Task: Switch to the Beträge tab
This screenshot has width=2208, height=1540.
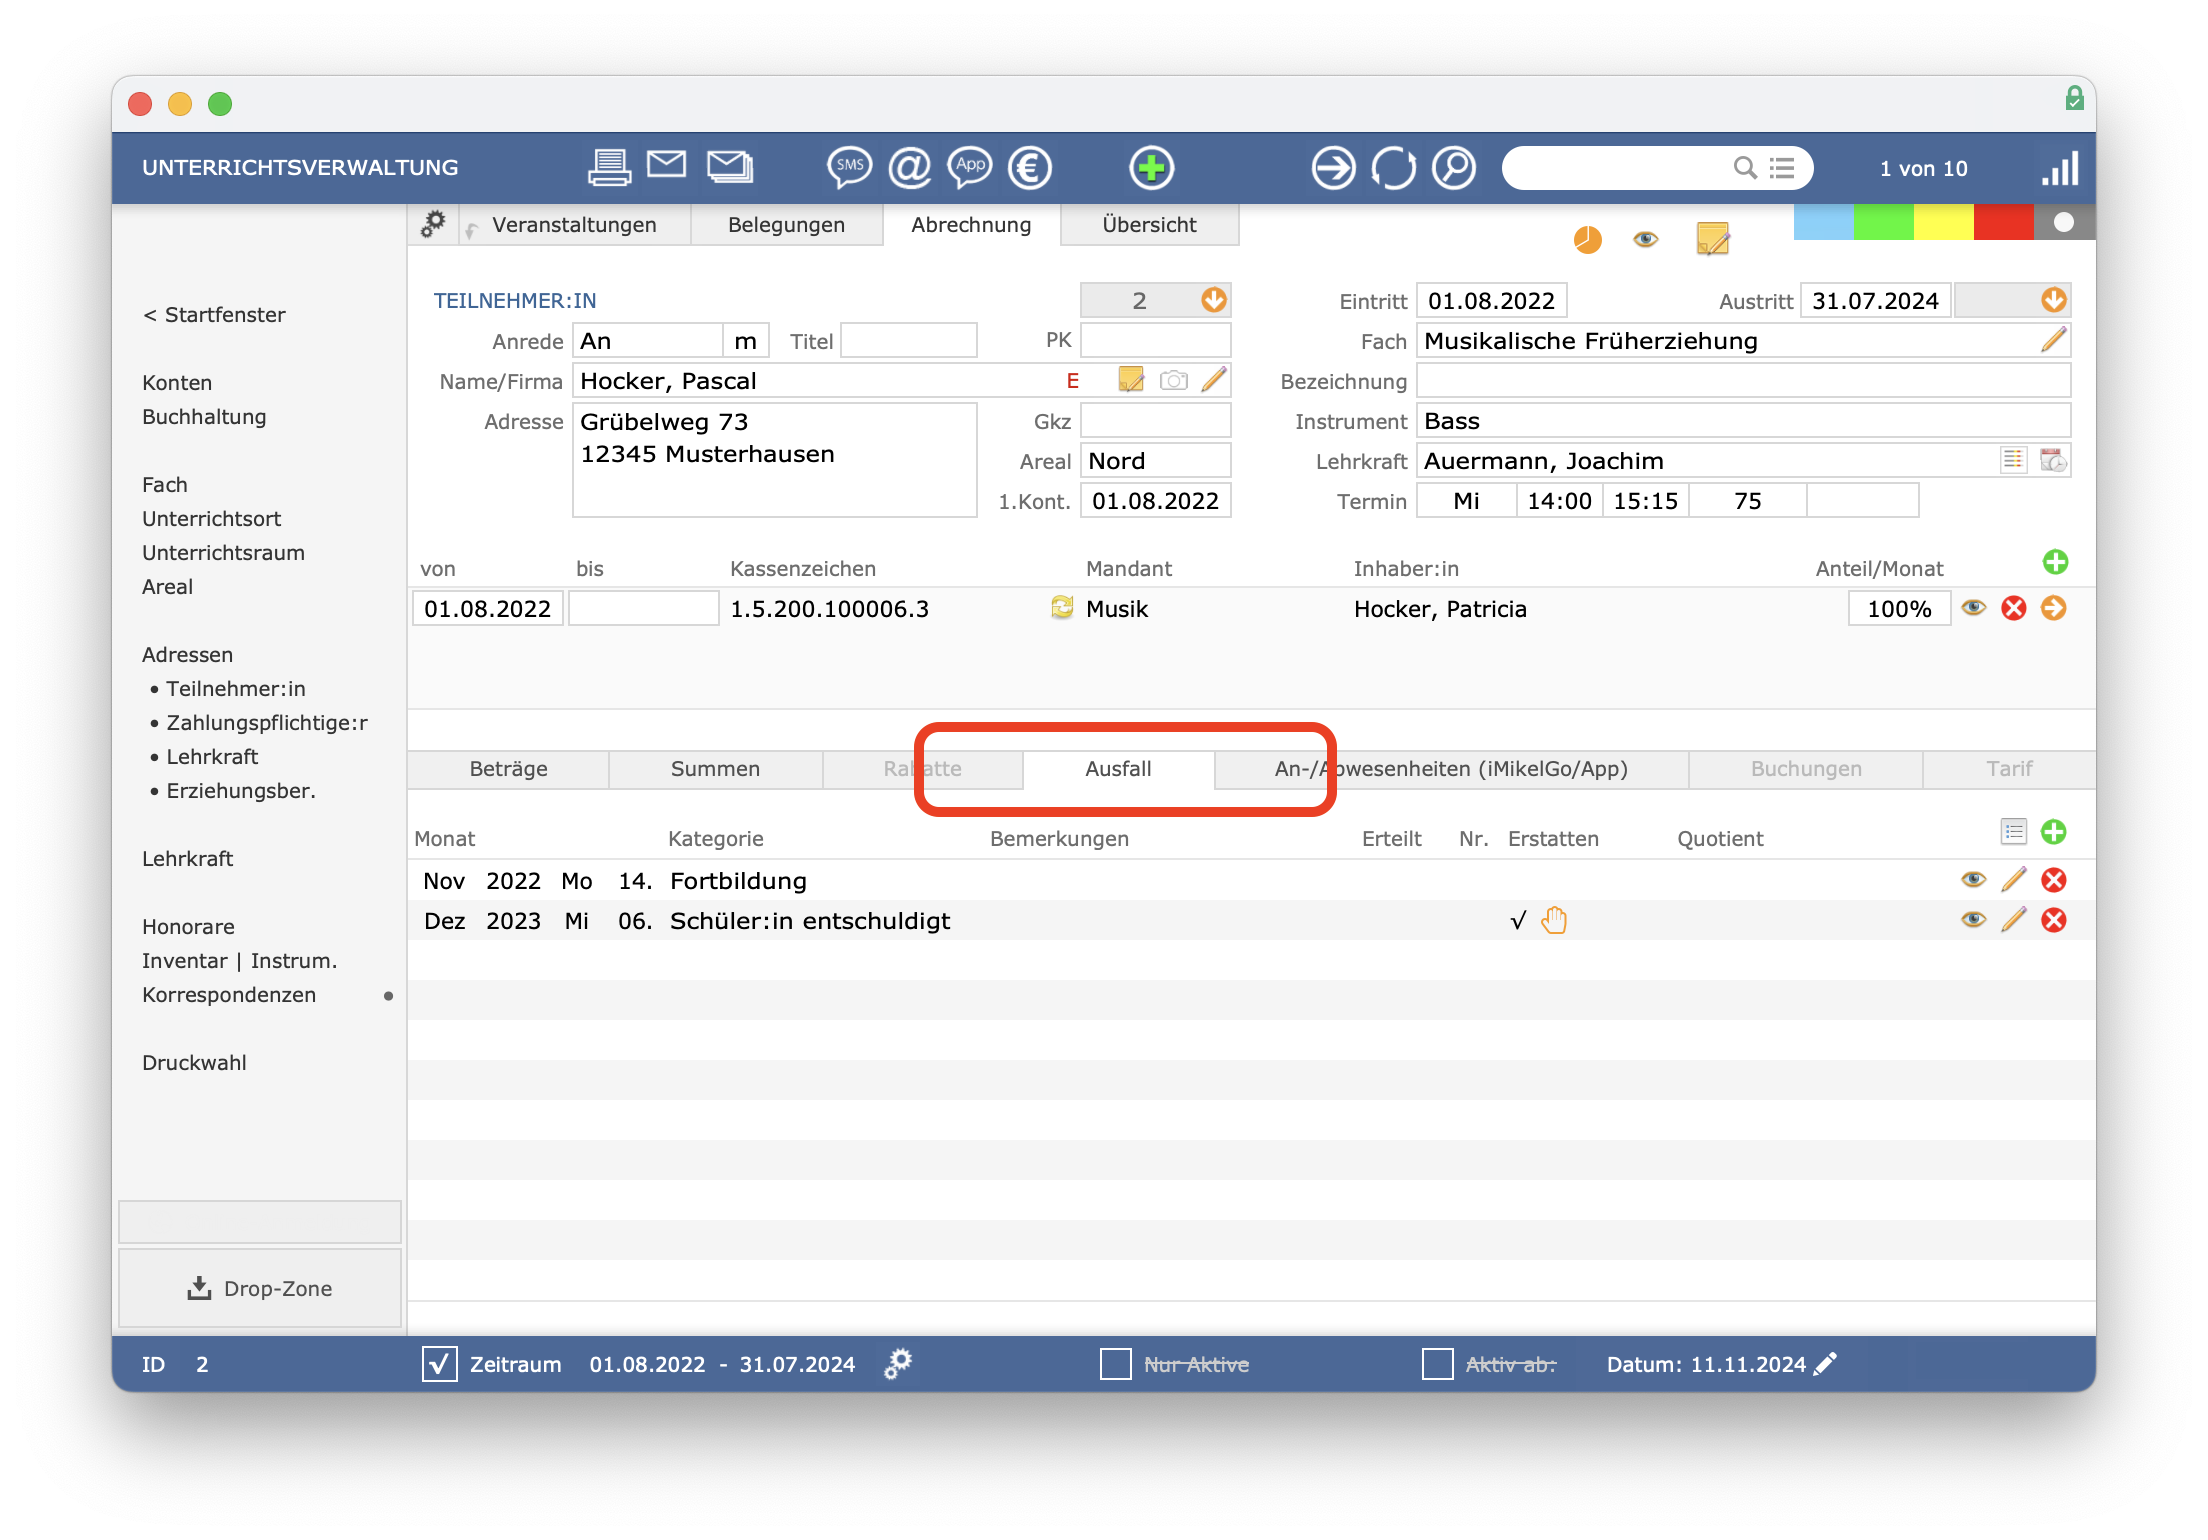Action: coord(508,769)
